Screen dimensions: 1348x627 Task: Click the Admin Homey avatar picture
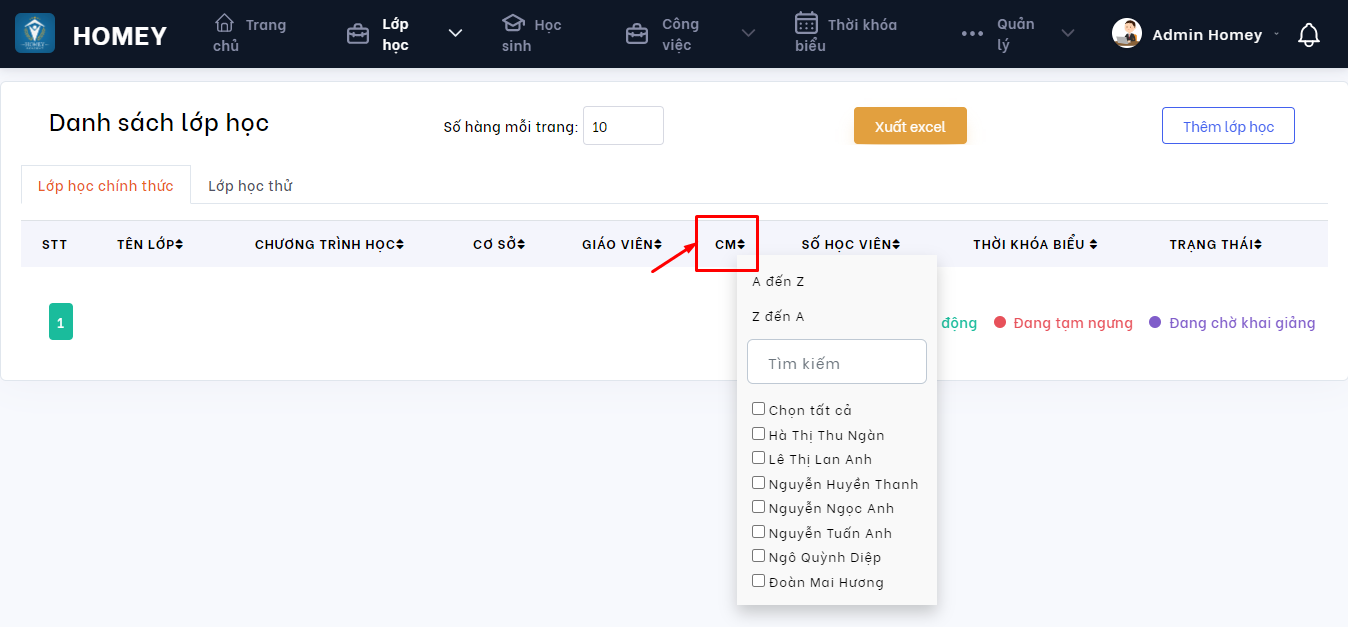[1127, 34]
